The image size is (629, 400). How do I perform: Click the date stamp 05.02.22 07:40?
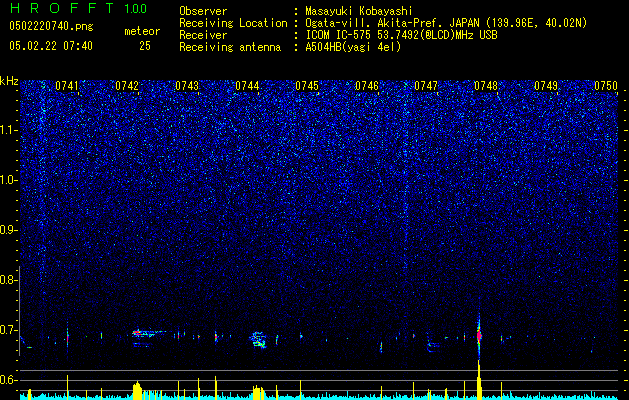point(51,46)
